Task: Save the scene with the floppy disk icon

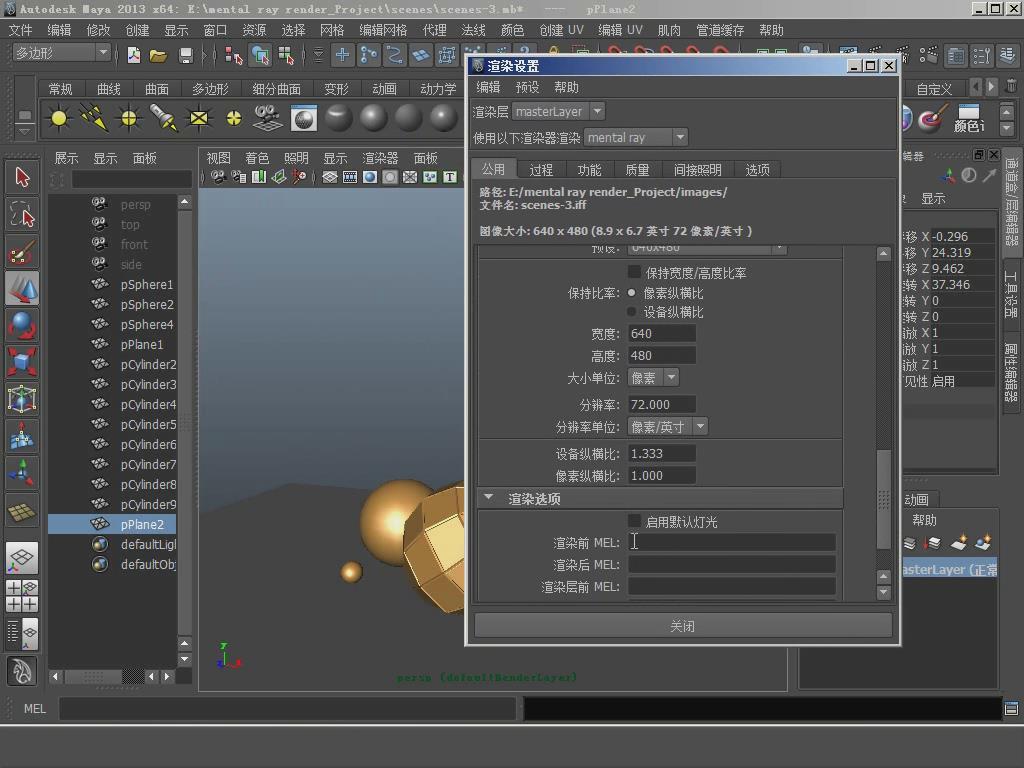Action: point(185,56)
